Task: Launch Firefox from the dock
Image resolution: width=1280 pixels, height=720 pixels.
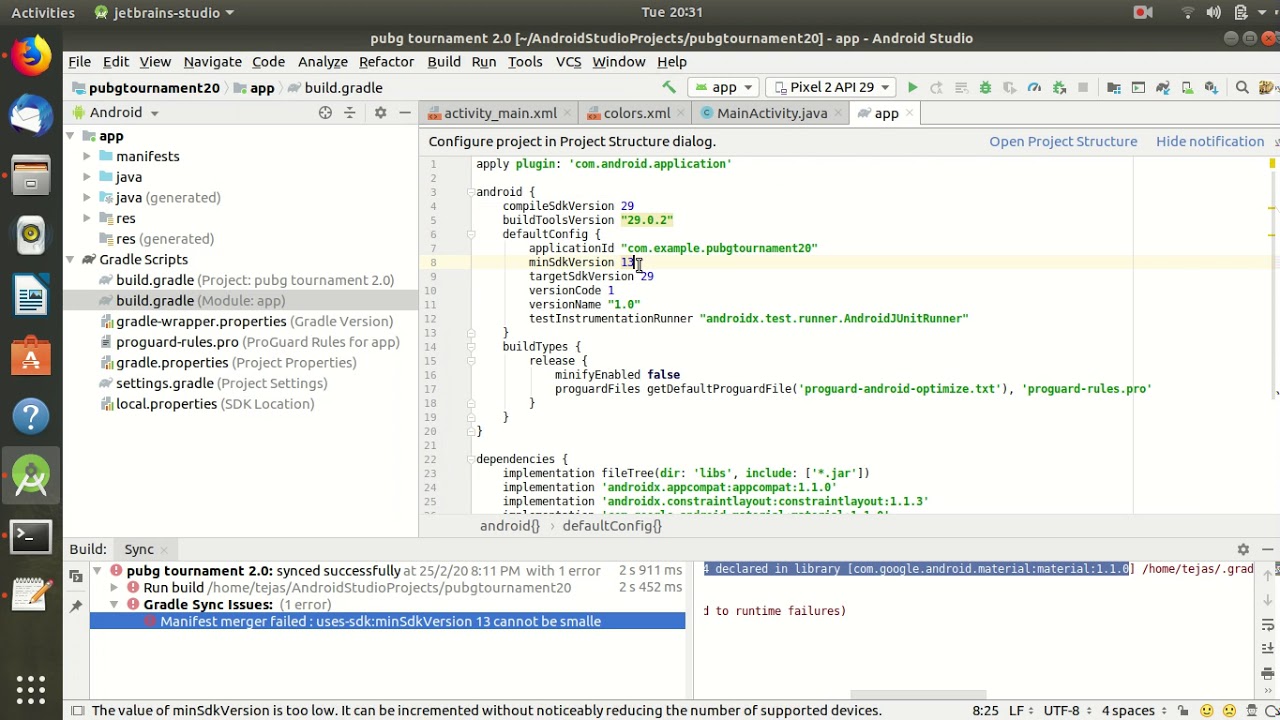Action: 31,55
